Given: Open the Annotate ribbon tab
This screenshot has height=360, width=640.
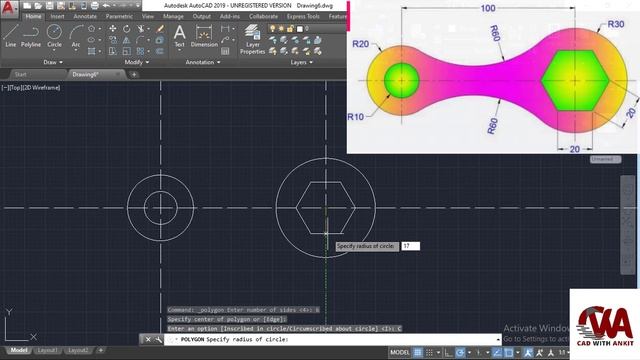Looking at the screenshot, I should pyautogui.click(x=85, y=16).
